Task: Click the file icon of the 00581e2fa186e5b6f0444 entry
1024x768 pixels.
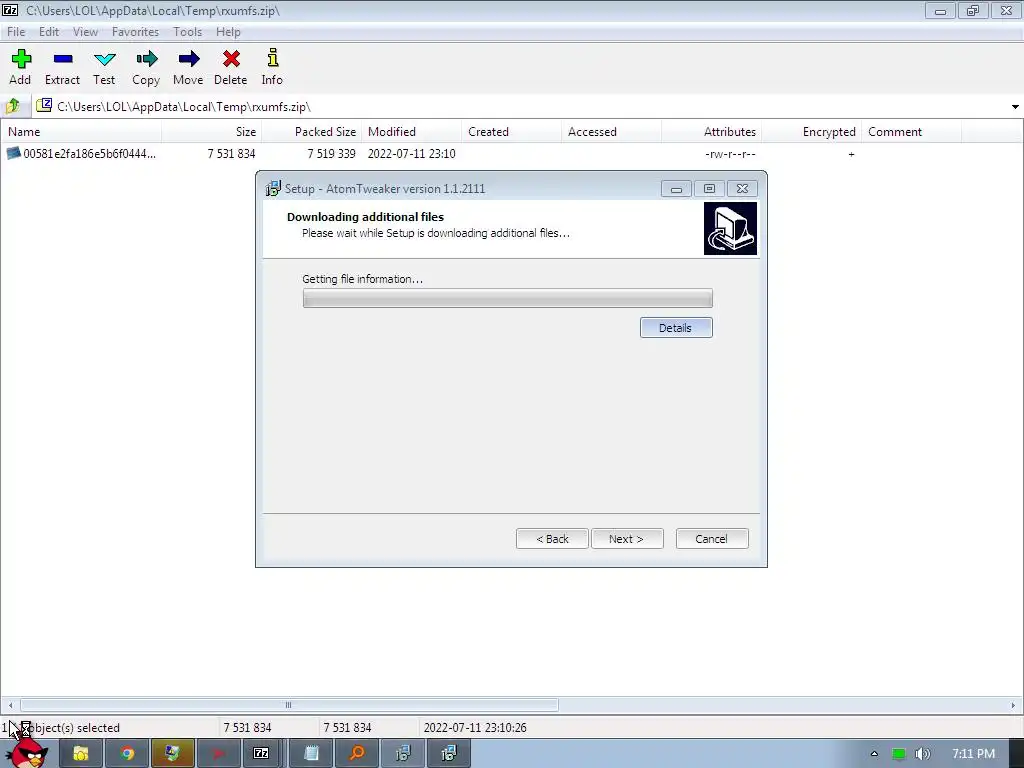Action: point(13,153)
